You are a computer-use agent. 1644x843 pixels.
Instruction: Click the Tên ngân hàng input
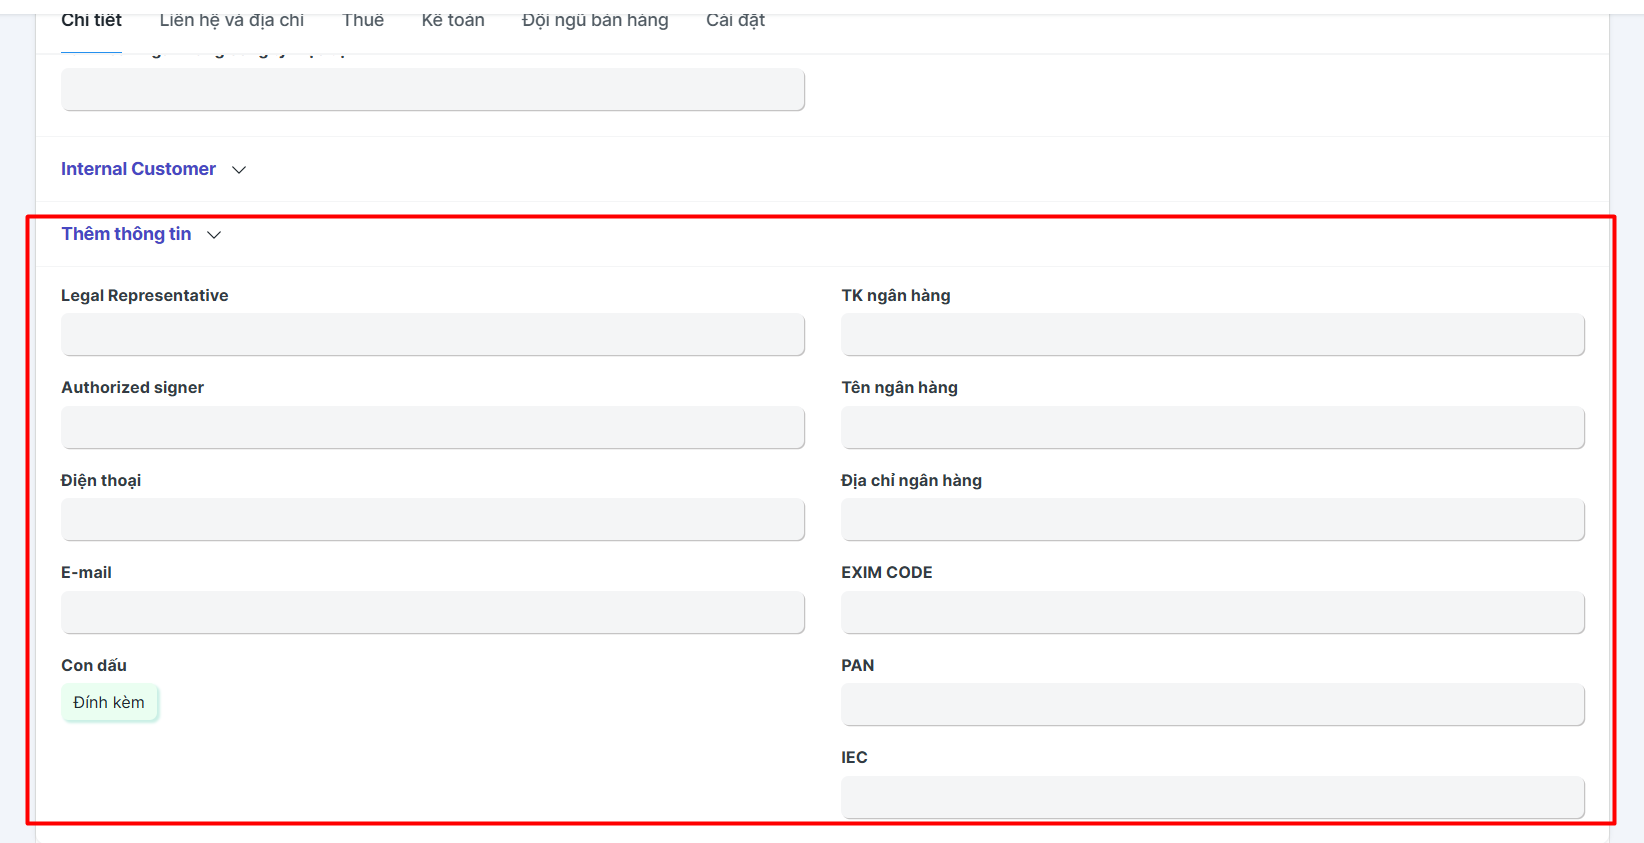1212,427
